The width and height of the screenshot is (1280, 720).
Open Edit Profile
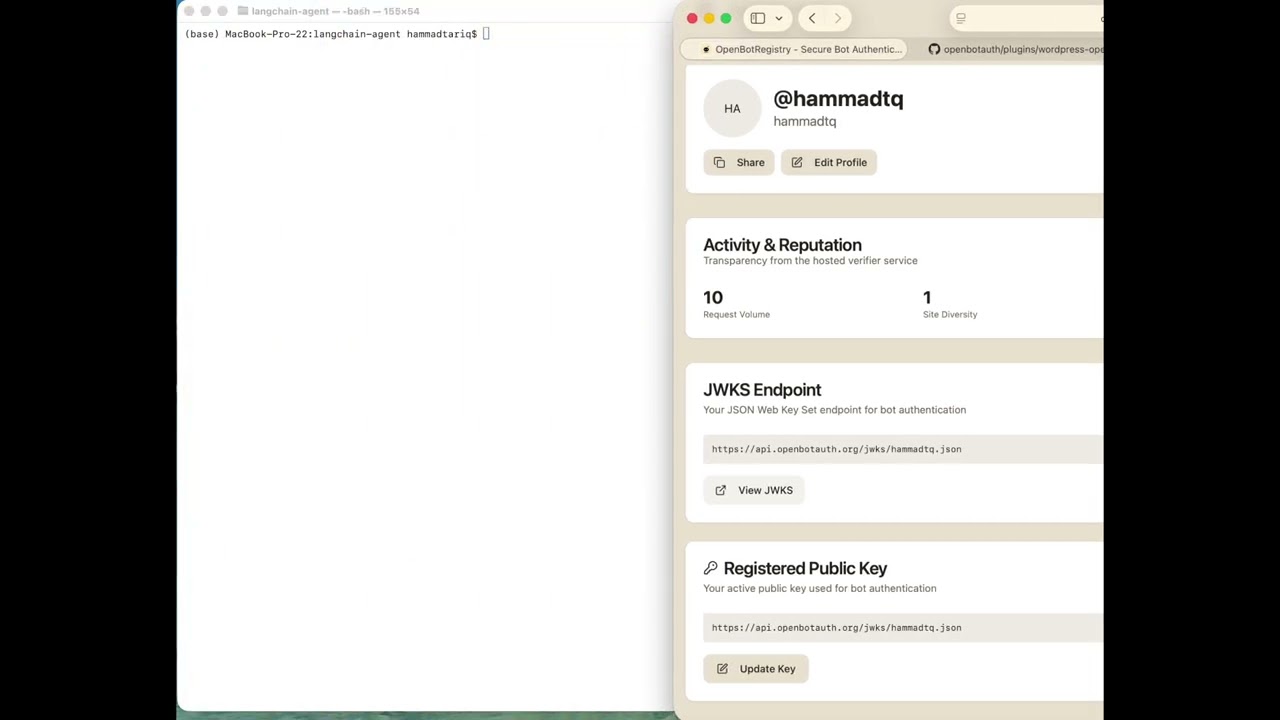[x=829, y=162]
